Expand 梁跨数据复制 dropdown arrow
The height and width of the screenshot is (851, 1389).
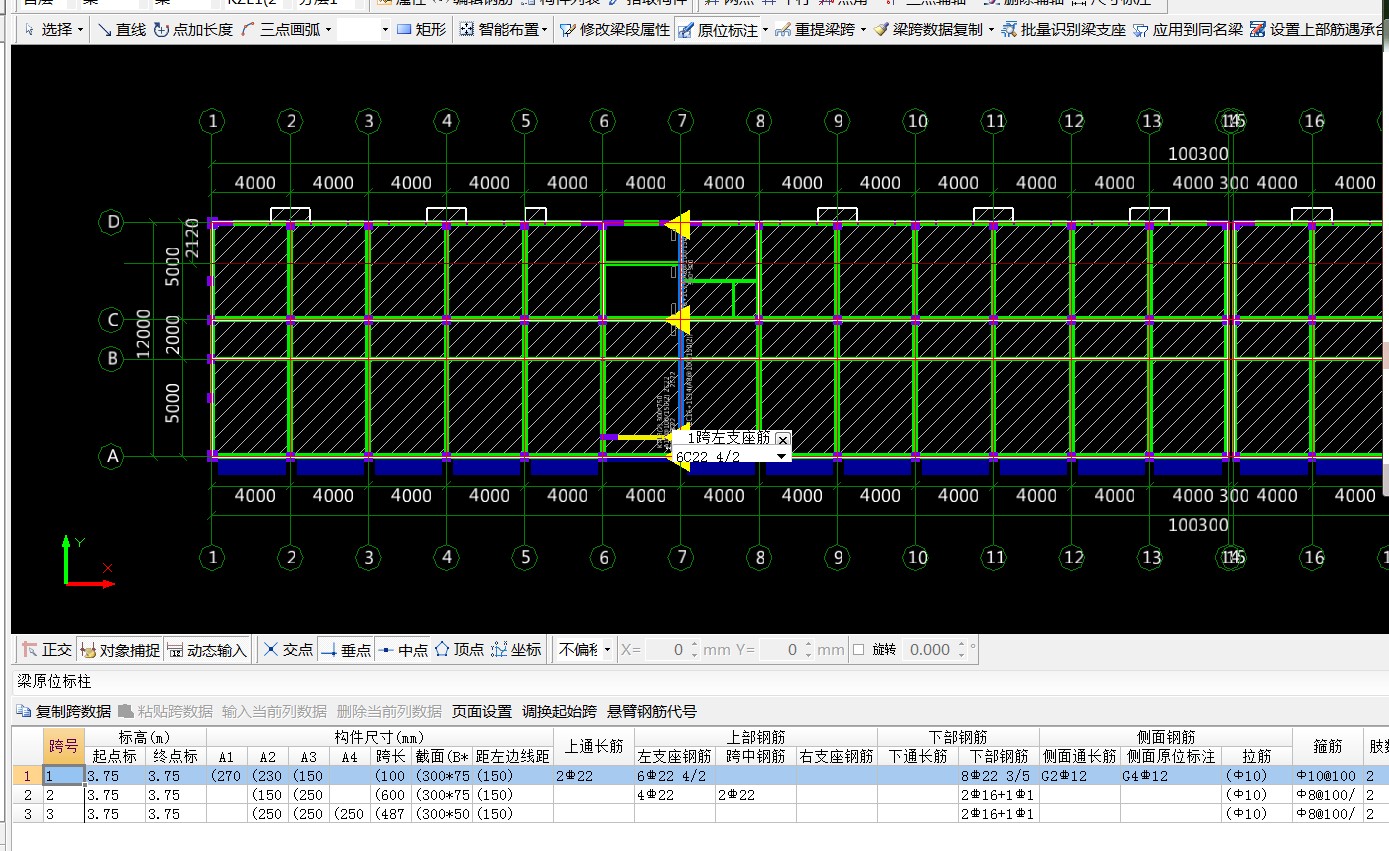(991, 30)
